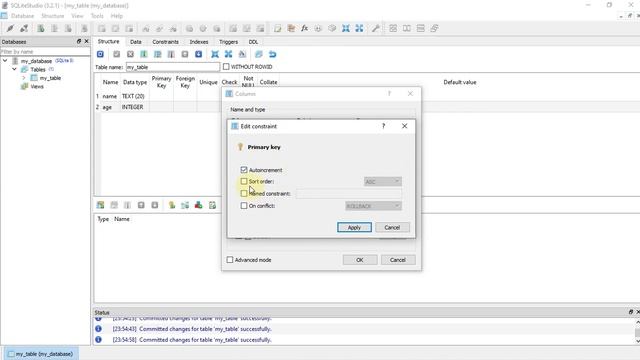Click the Named constraint text field
Viewport: 640px width, 360px height.
coord(349,193)
